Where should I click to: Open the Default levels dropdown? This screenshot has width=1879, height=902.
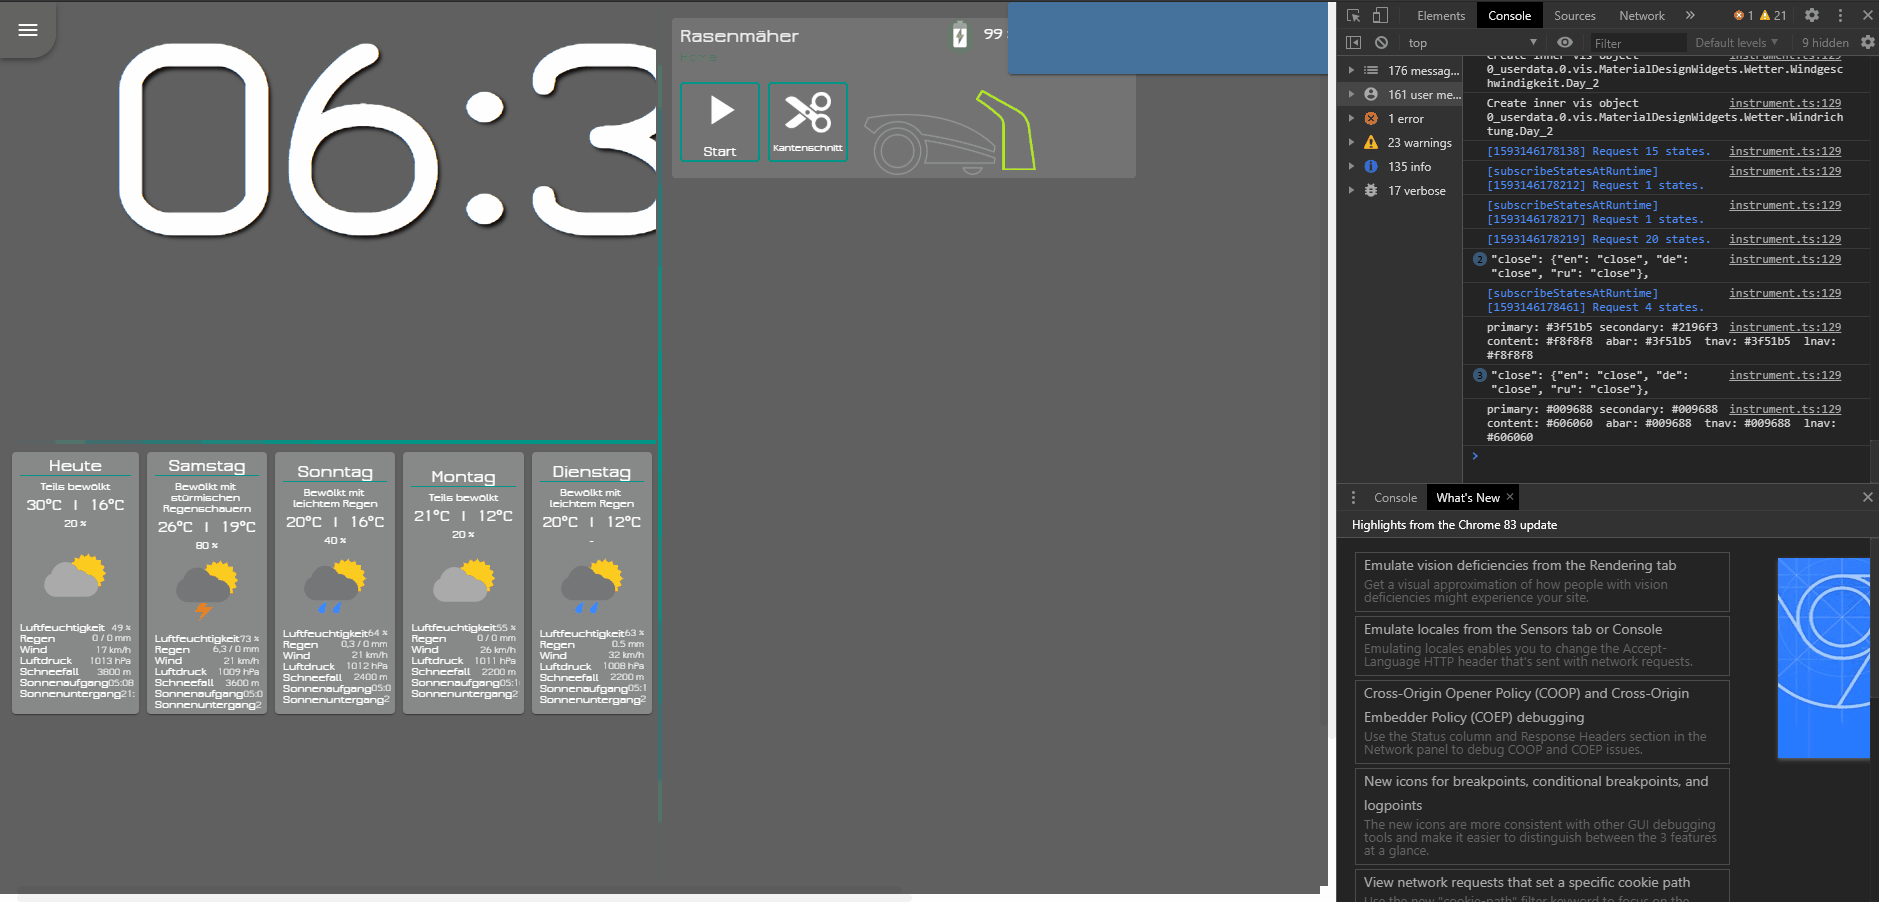[1736, 43]
